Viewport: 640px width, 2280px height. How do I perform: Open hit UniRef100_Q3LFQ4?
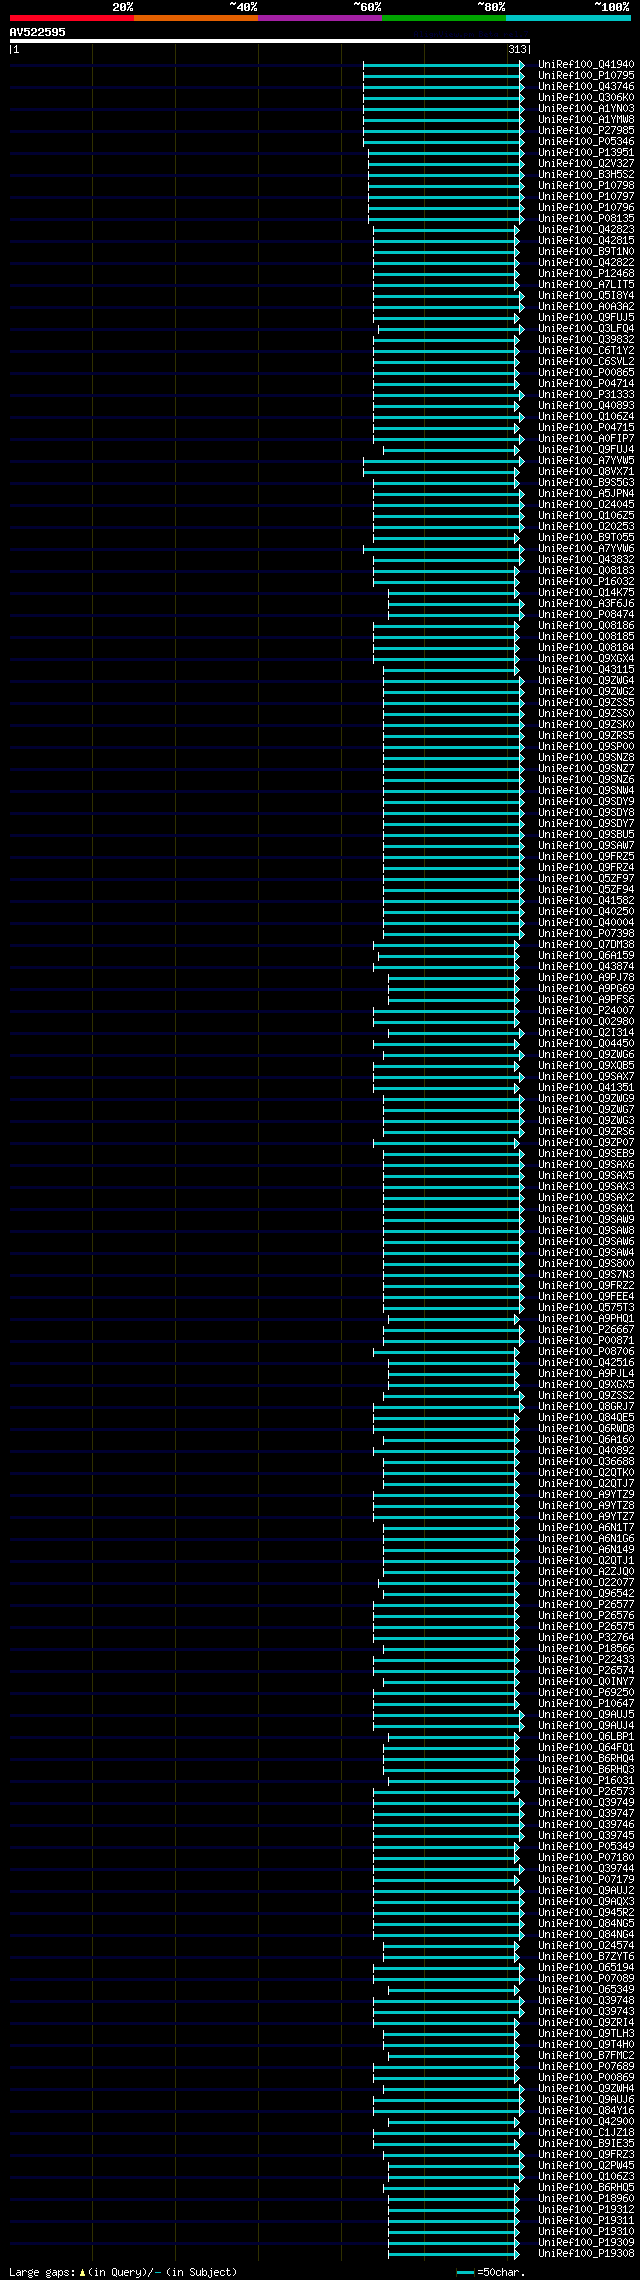tap(586, 328)
